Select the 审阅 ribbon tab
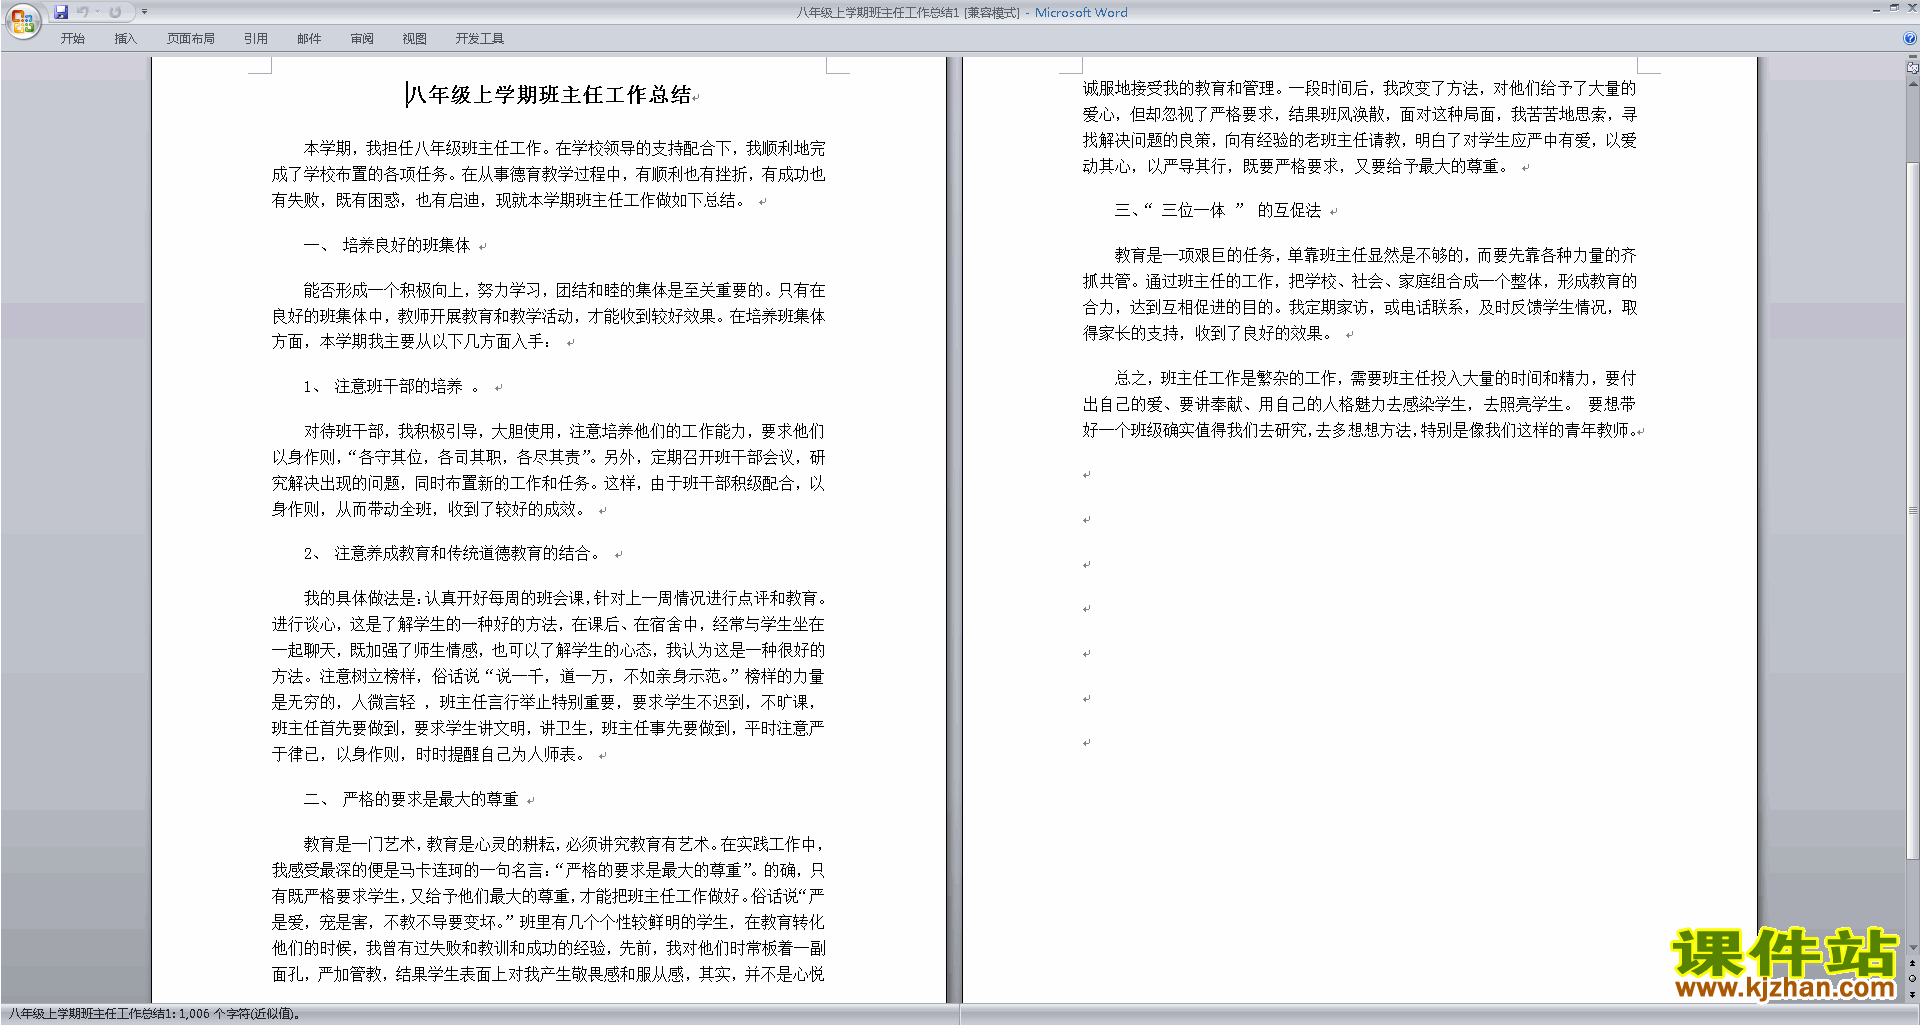 (362, 39)
